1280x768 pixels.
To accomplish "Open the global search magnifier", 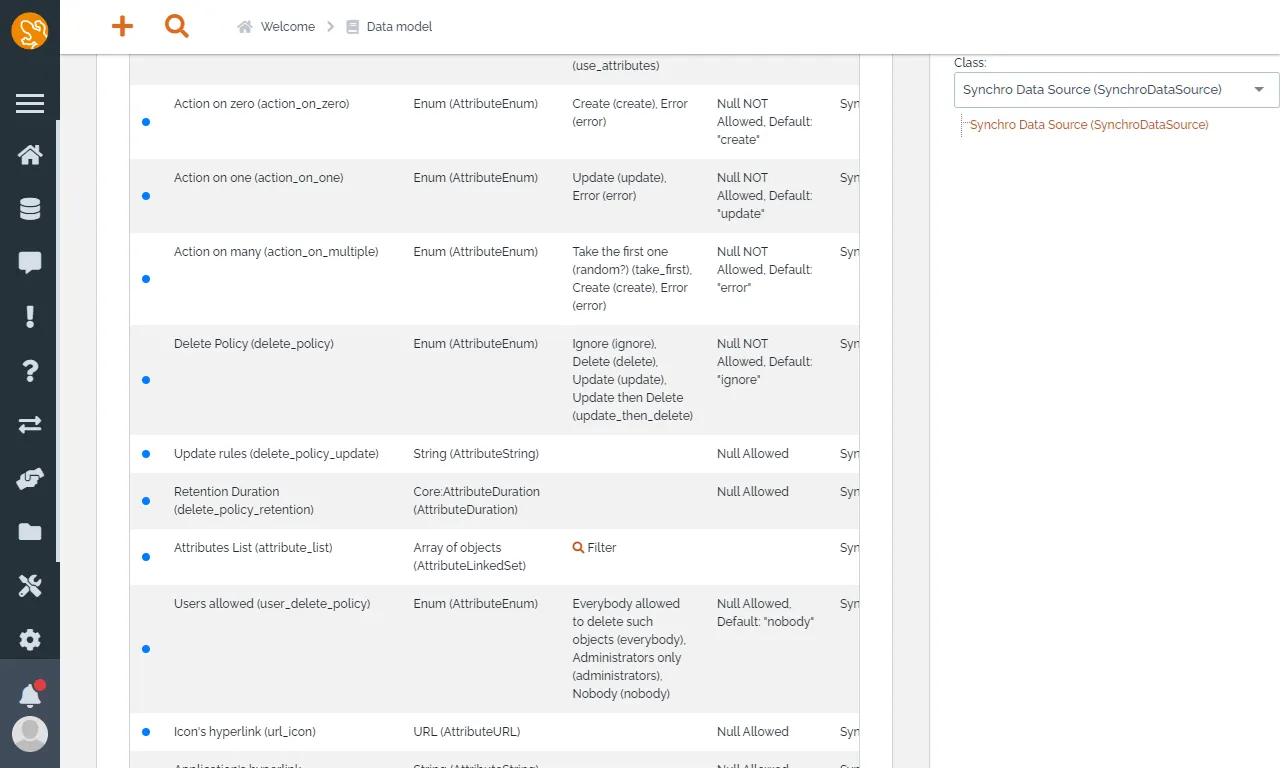I will click(x=177, y=27).
